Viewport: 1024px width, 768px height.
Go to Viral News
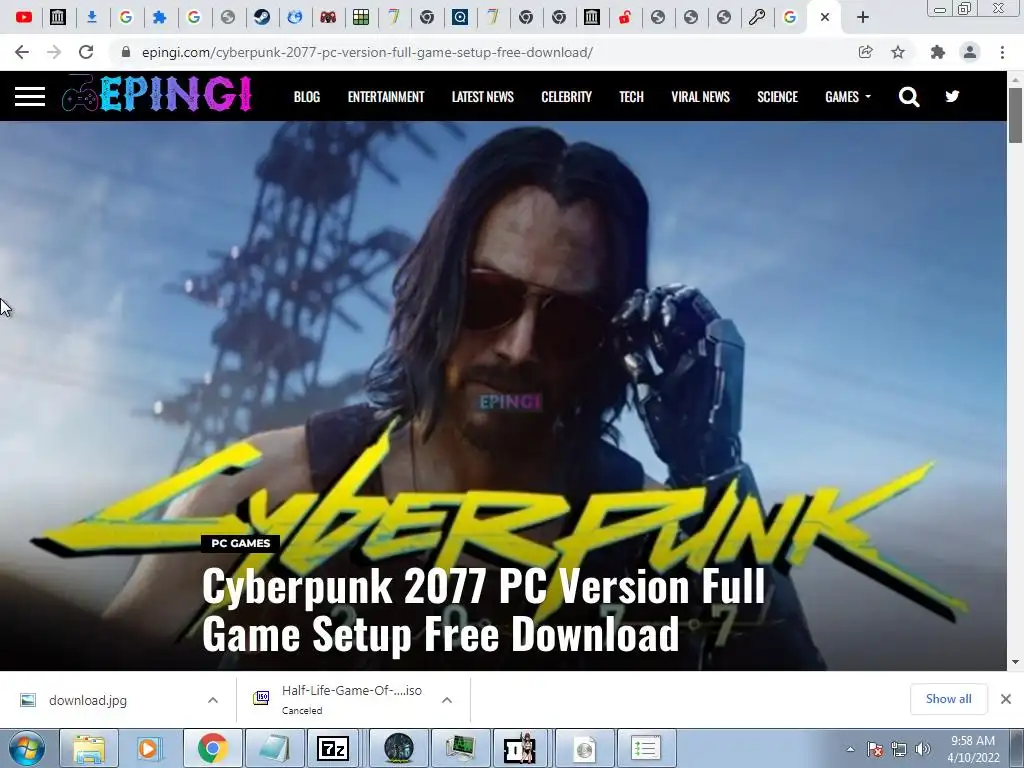click(x=700, y=97)
